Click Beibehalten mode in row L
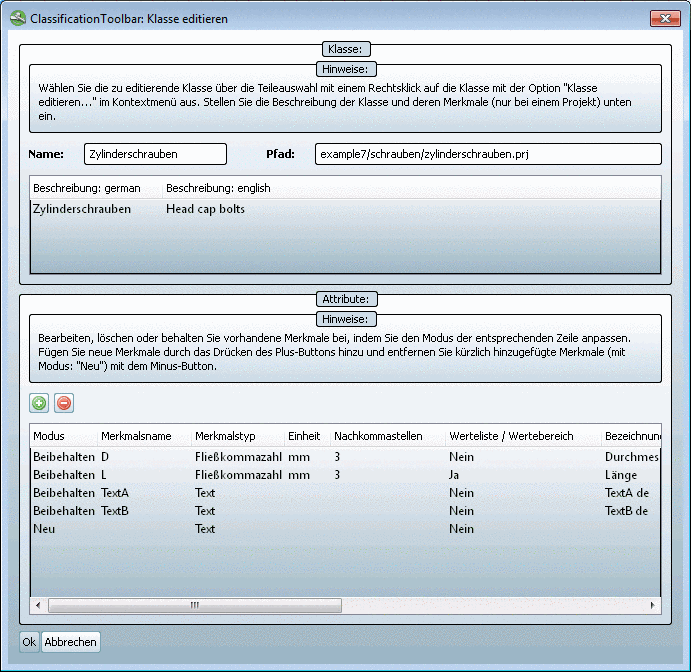The image size is (691, 672). point(64,475)
